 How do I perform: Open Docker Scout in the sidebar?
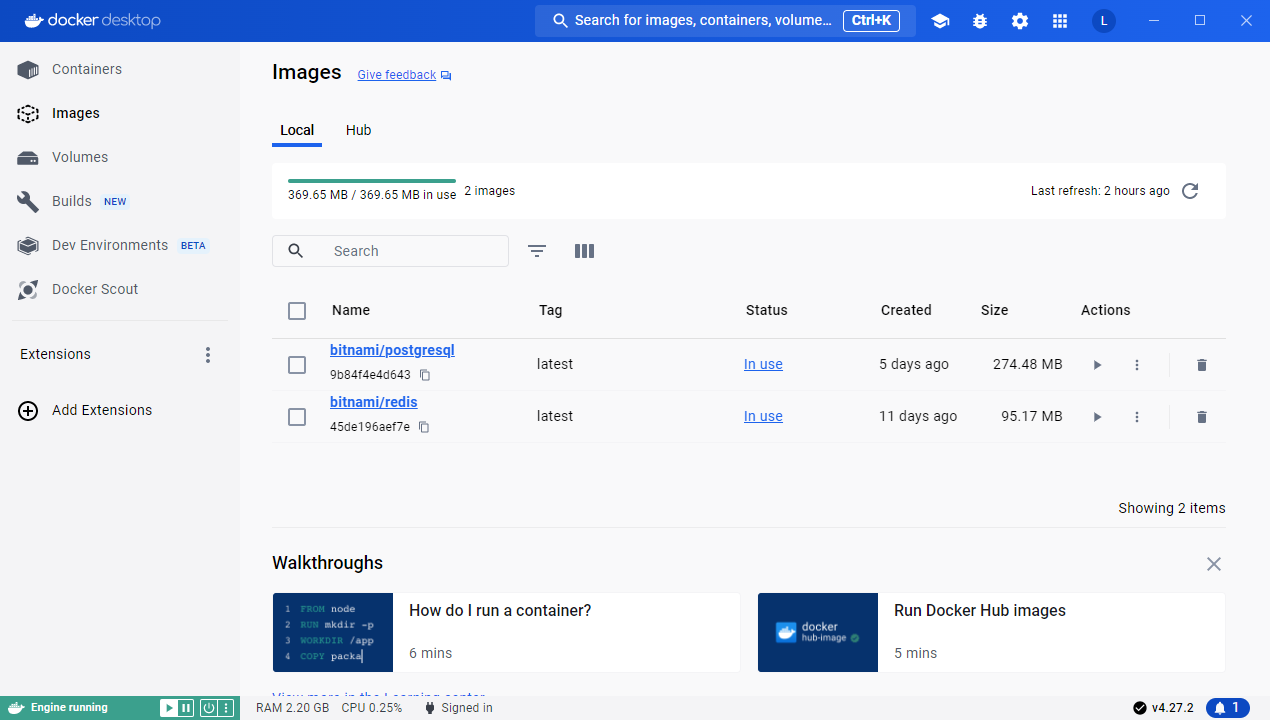coord(120,289)
